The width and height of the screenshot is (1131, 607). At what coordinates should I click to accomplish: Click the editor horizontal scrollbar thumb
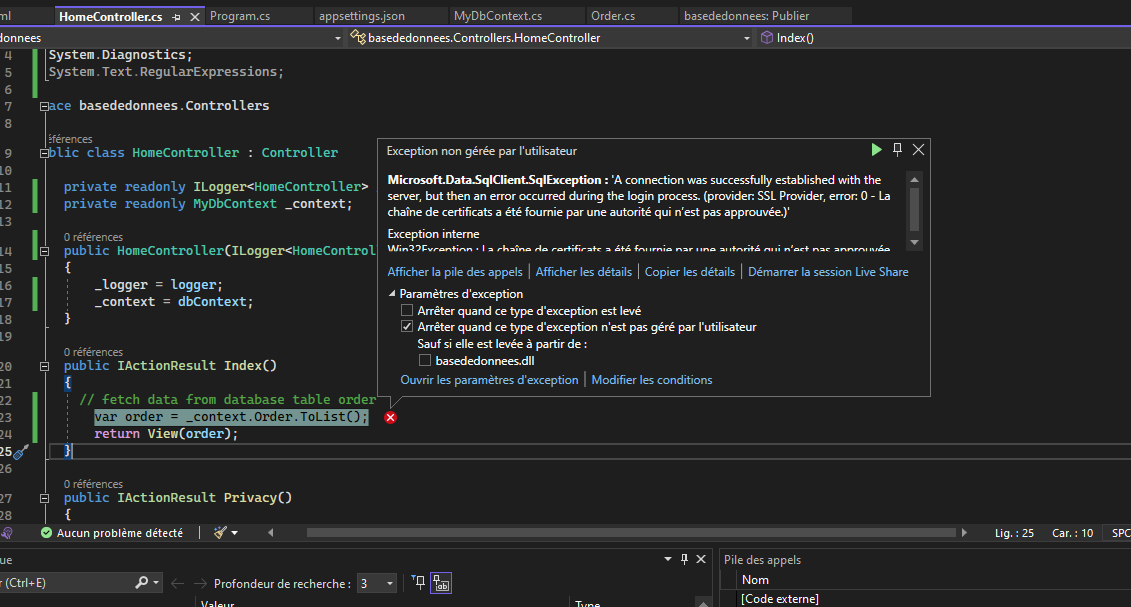point(631,533)
